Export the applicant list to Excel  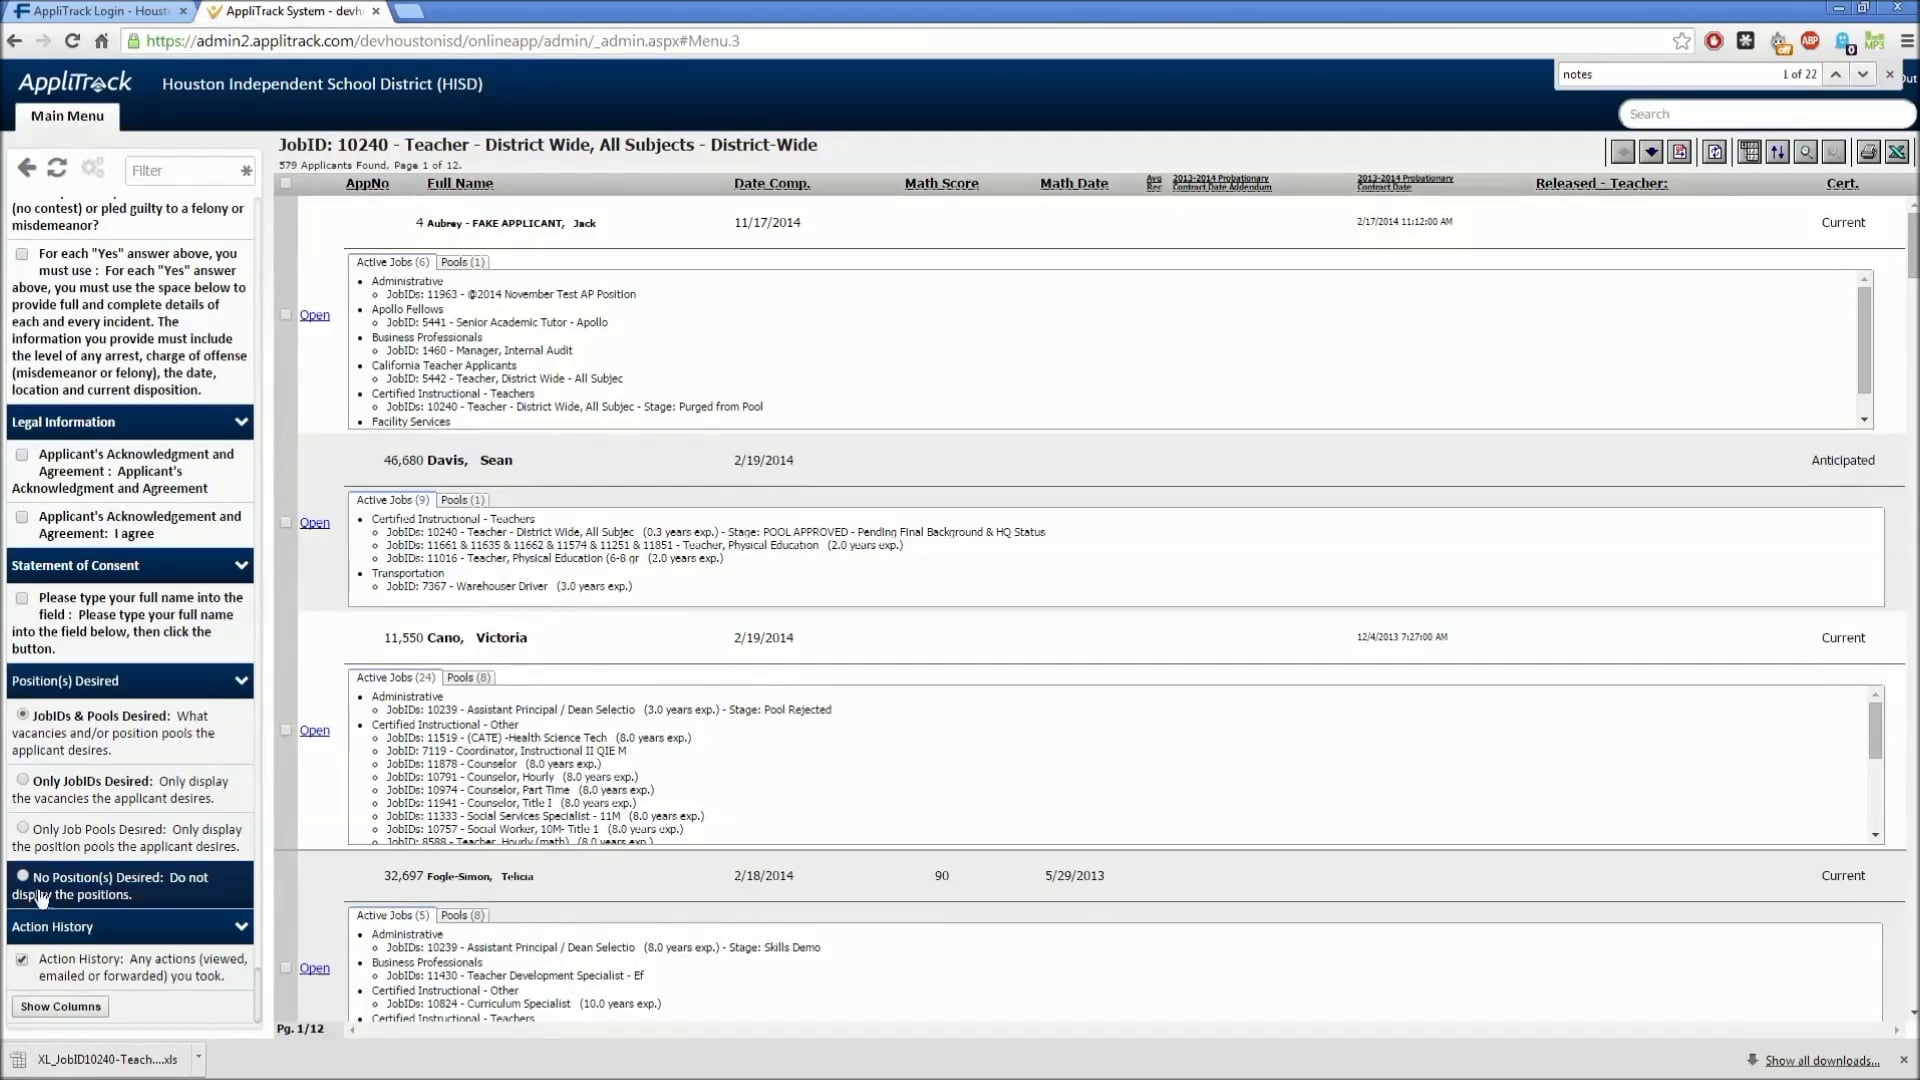pyautogui.click(x=1897, y=152)
